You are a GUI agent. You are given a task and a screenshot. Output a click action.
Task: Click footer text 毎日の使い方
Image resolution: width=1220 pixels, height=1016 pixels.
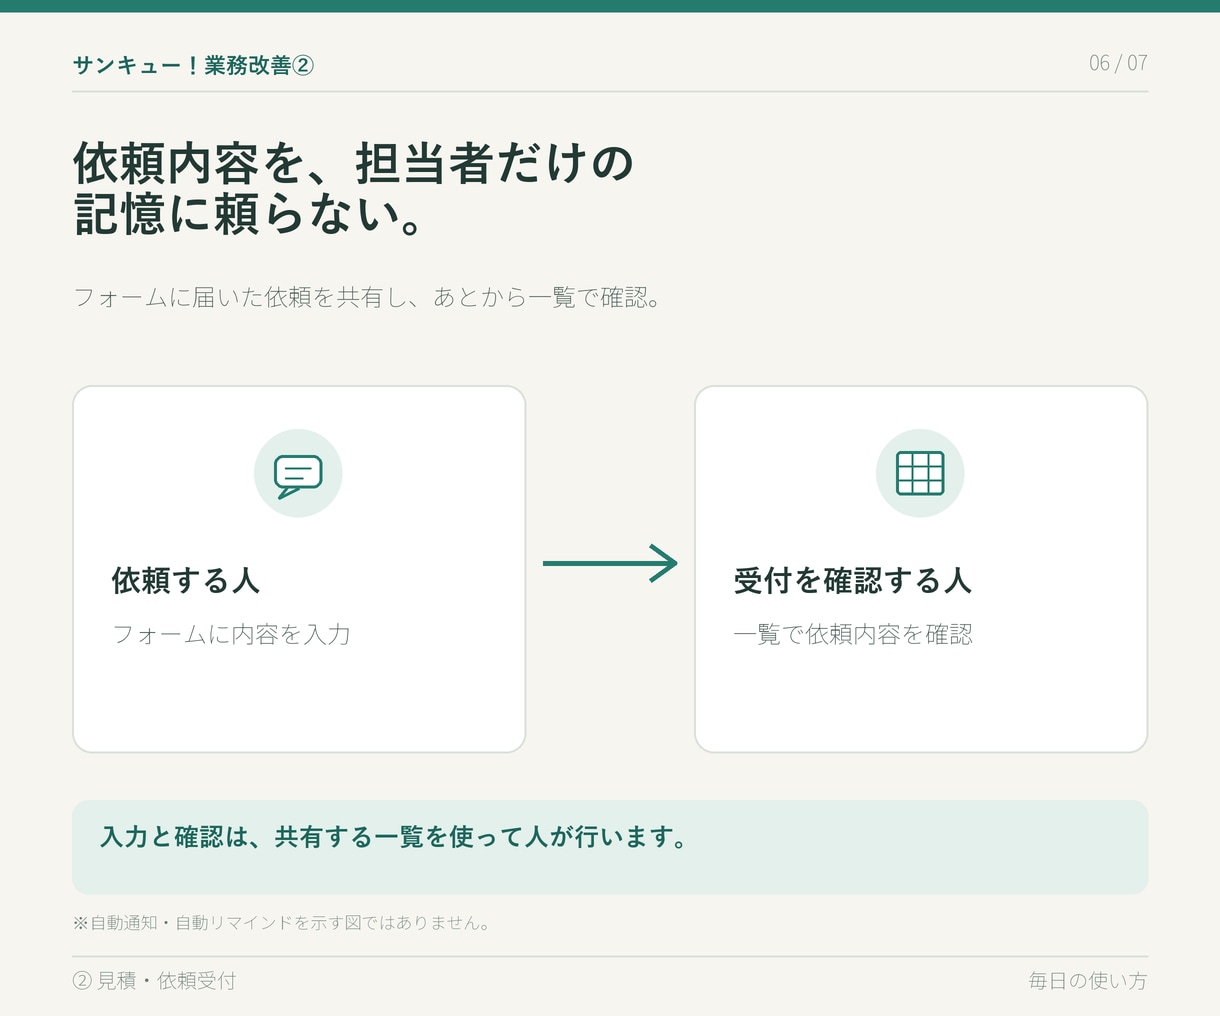(x=1088, y=981)
